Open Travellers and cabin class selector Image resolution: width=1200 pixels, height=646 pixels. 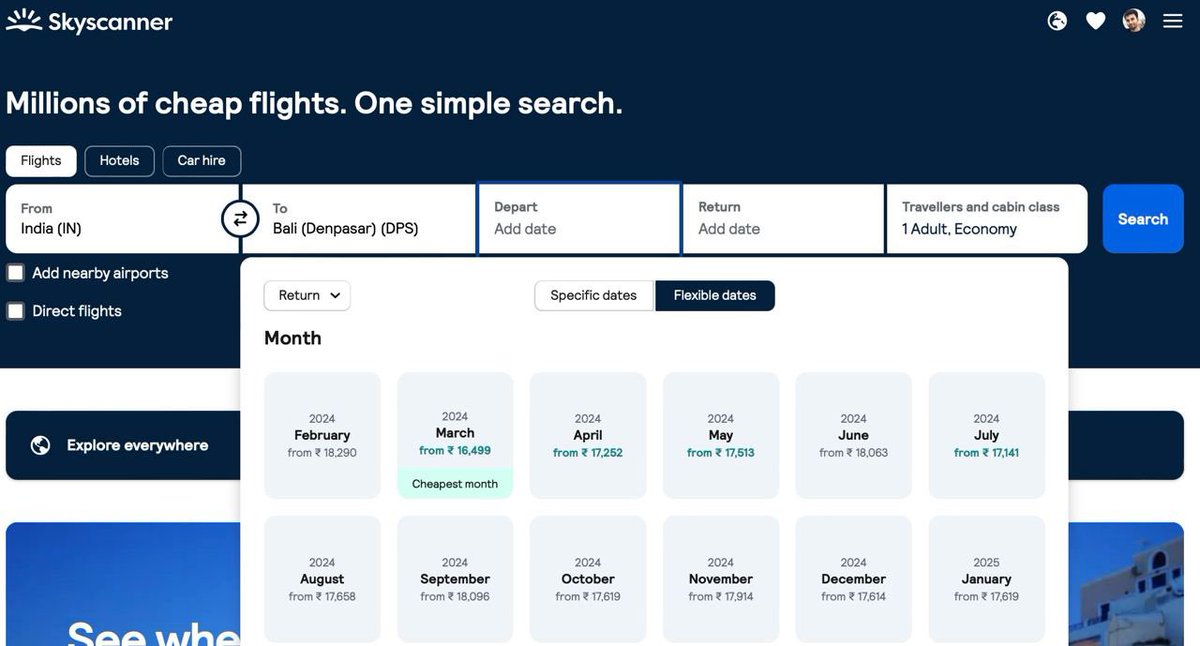pyautogui.click(x=986, y=219)
